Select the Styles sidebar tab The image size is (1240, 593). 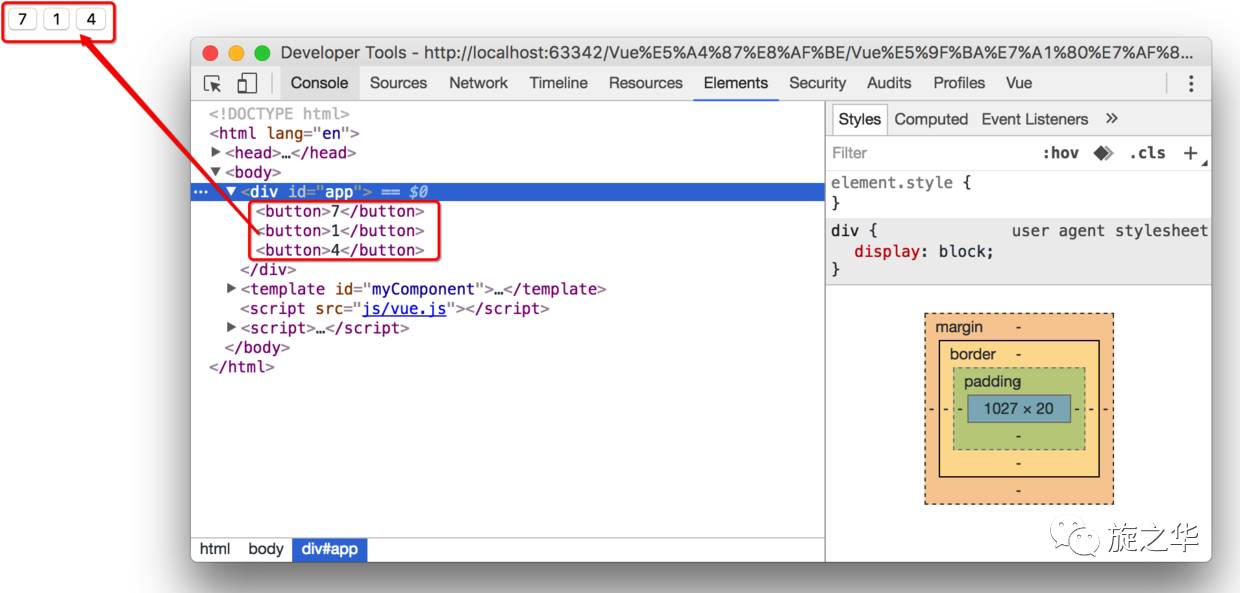click(859, 119)
